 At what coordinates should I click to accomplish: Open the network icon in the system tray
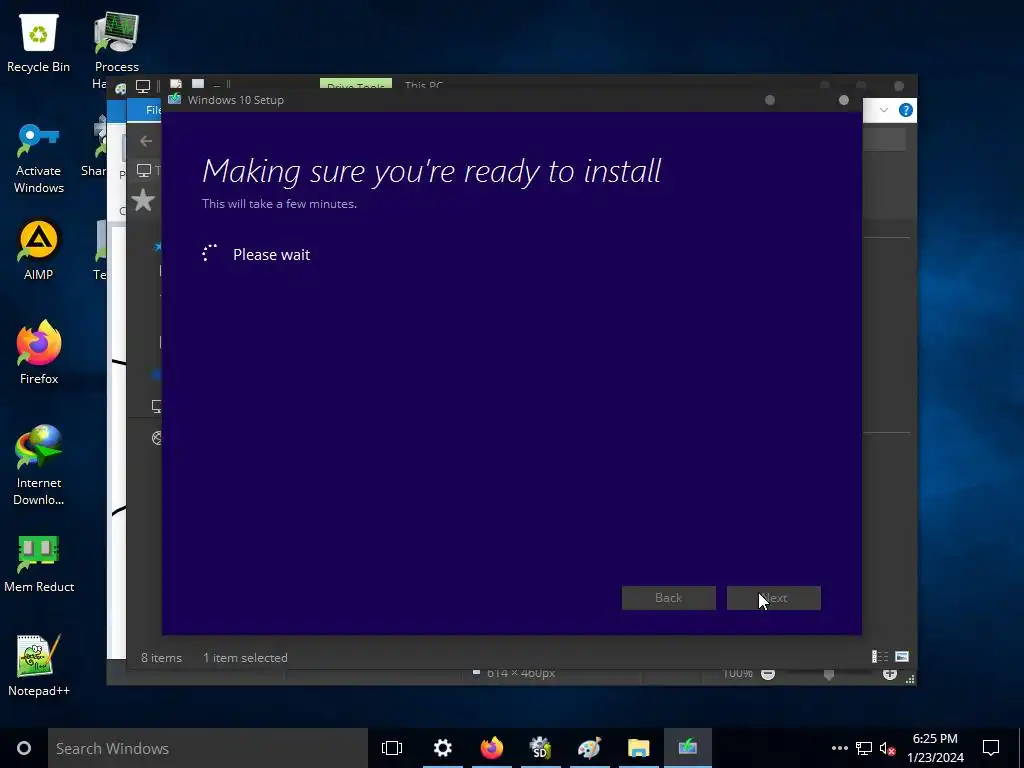click(864, 748)
